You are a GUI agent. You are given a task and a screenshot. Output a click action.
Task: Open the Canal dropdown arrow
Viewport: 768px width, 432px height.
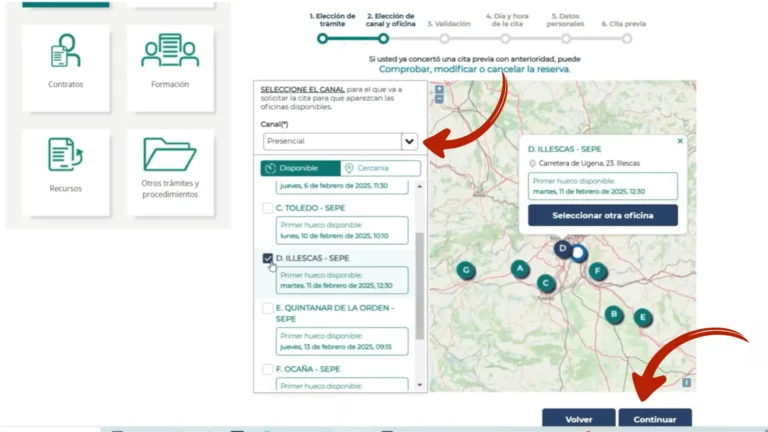(409, 142)
